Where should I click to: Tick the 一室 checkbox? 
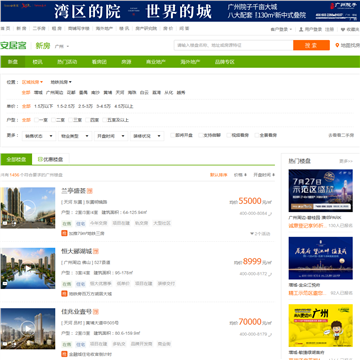[36, 120]
